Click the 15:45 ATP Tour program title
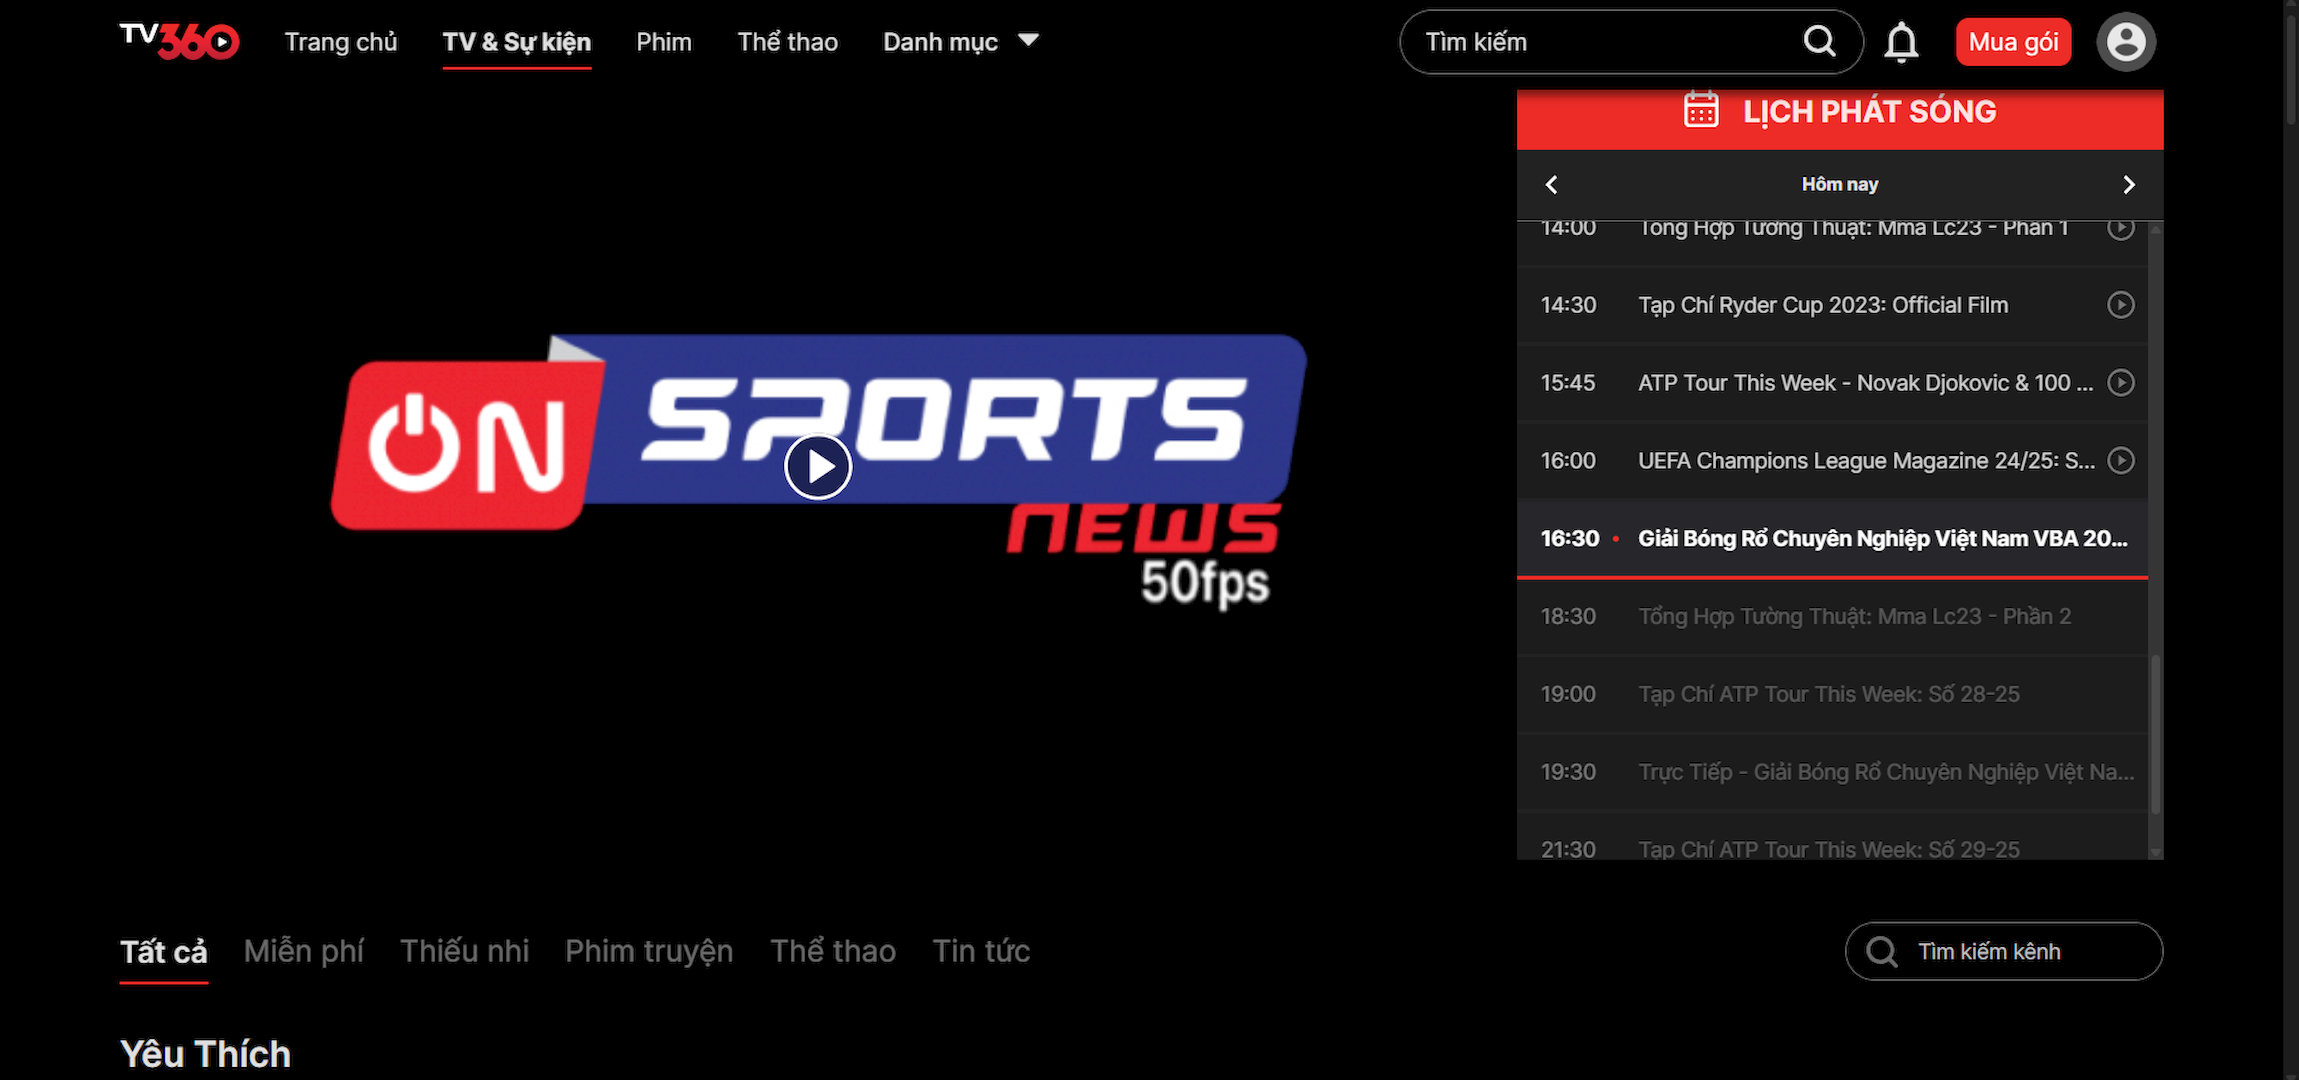Screen dimensions: 2299x1080 (x=1865, y=383)
